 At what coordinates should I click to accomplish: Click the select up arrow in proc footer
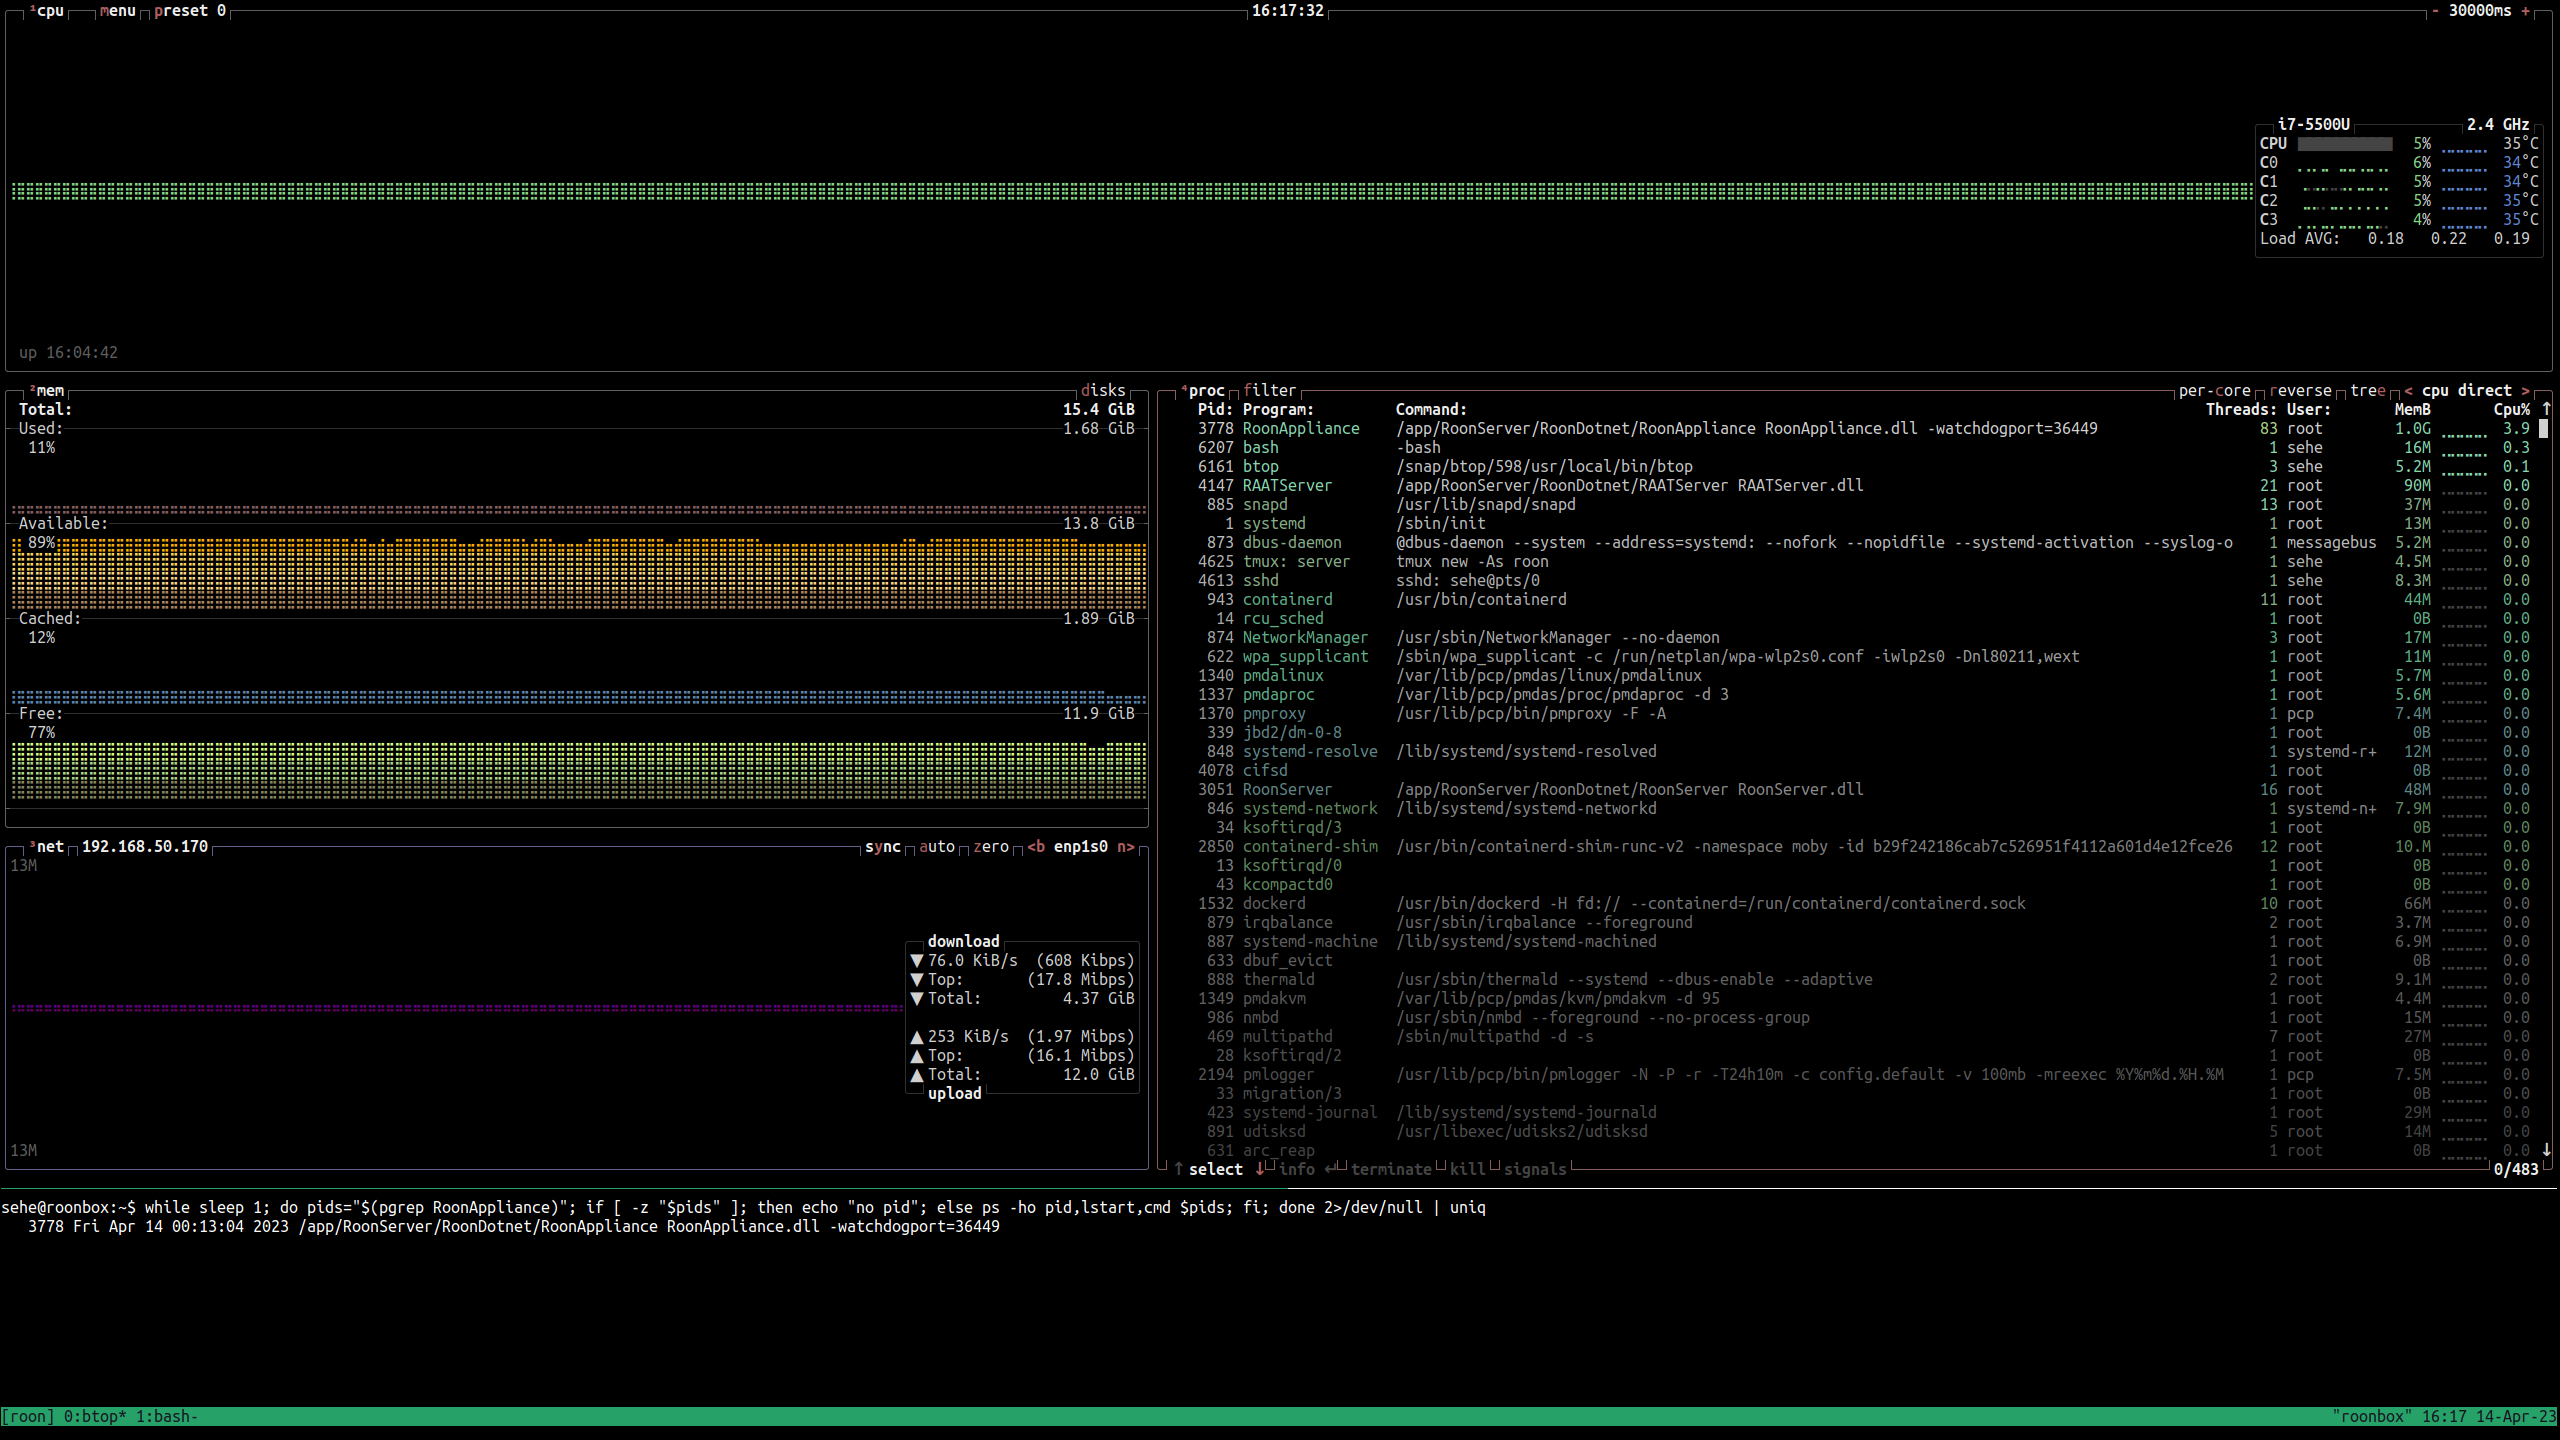[1179, 1169]
